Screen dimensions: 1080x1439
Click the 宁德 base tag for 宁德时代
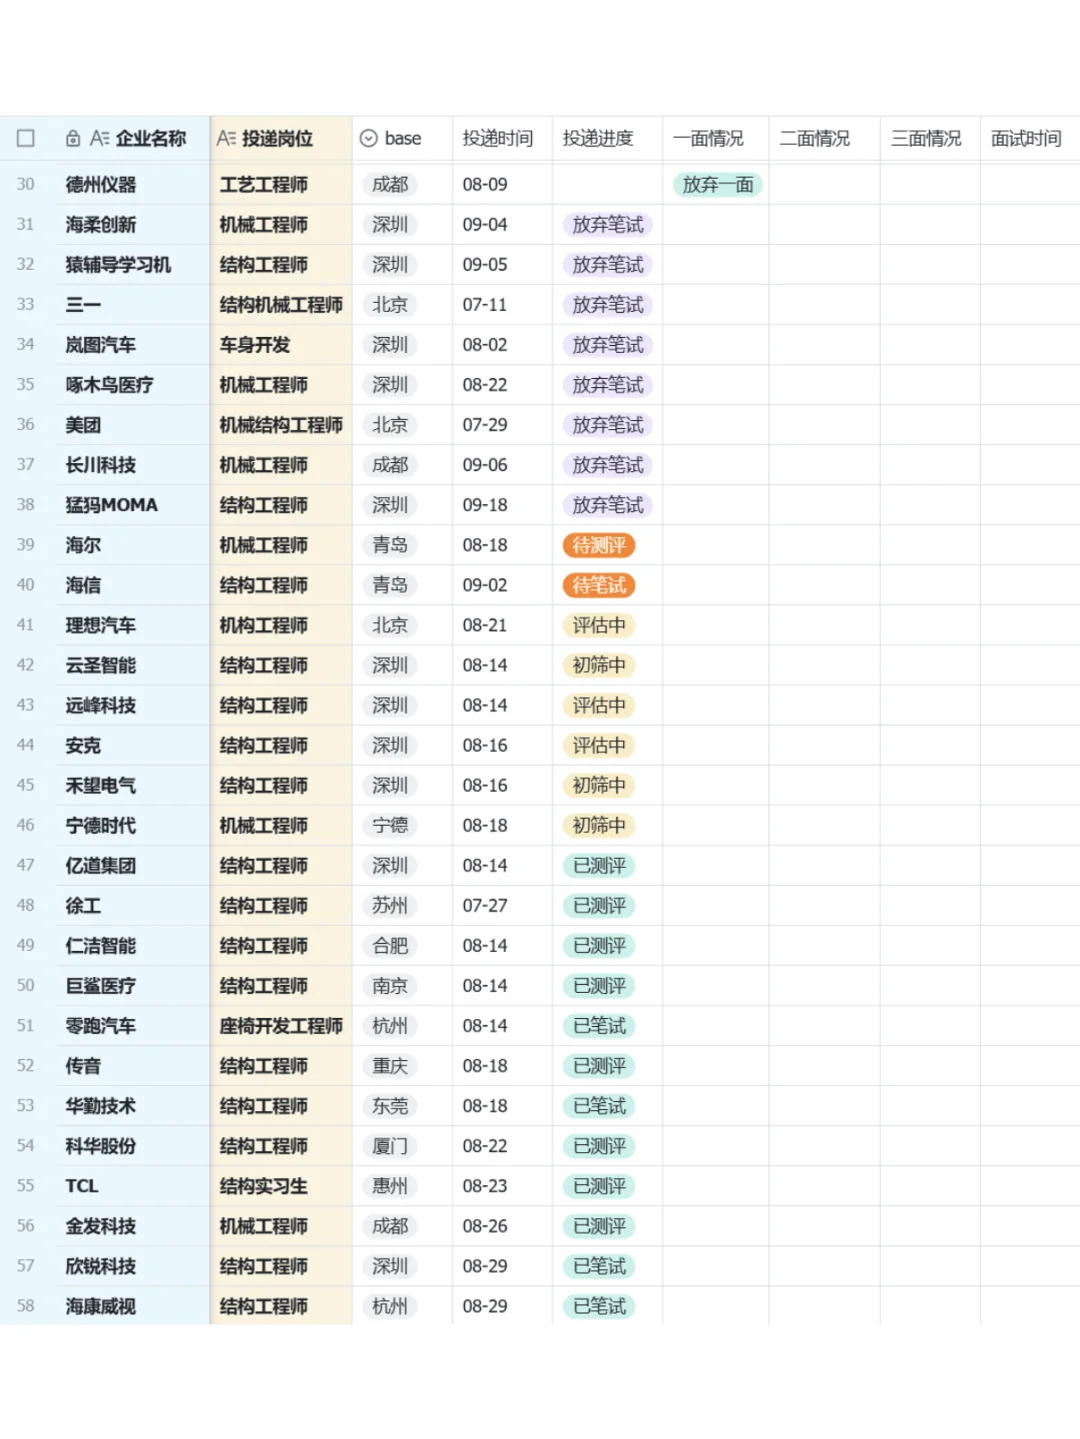(390, 825)
